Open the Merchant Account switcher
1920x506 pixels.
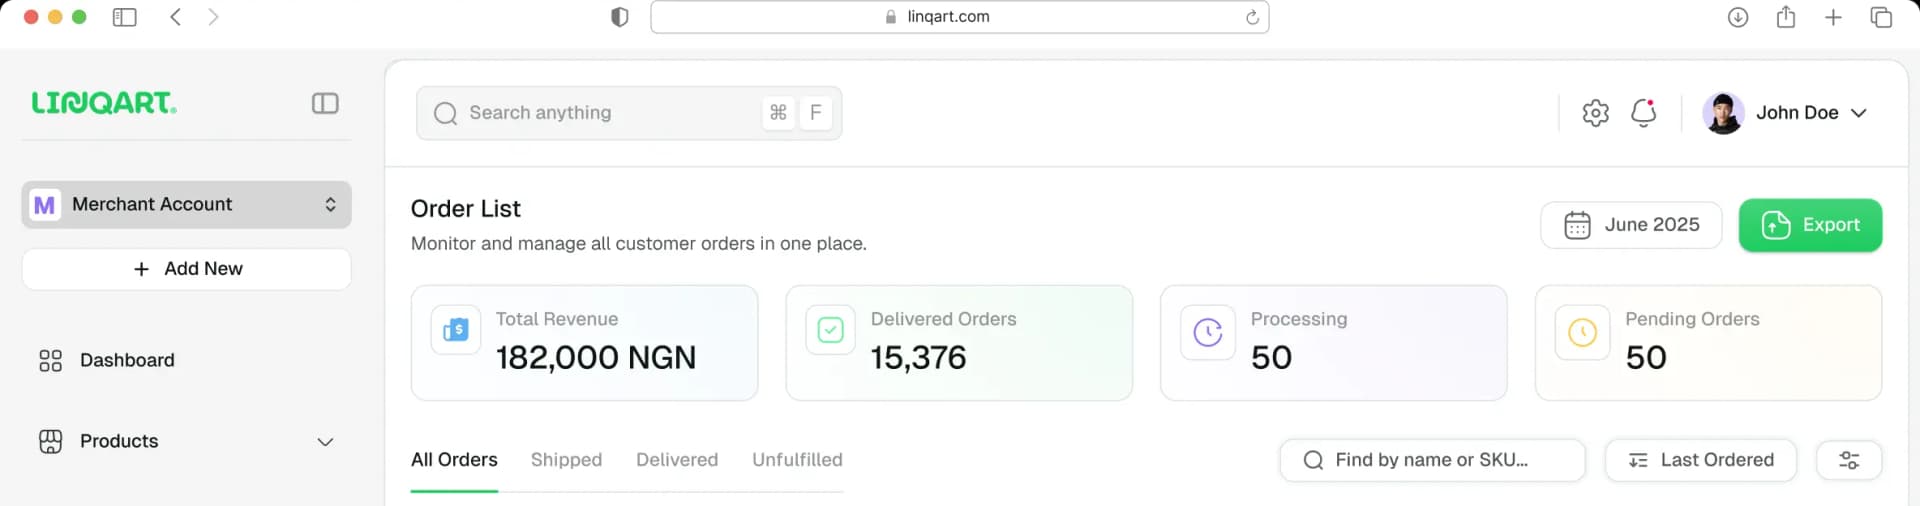[186, 205]
